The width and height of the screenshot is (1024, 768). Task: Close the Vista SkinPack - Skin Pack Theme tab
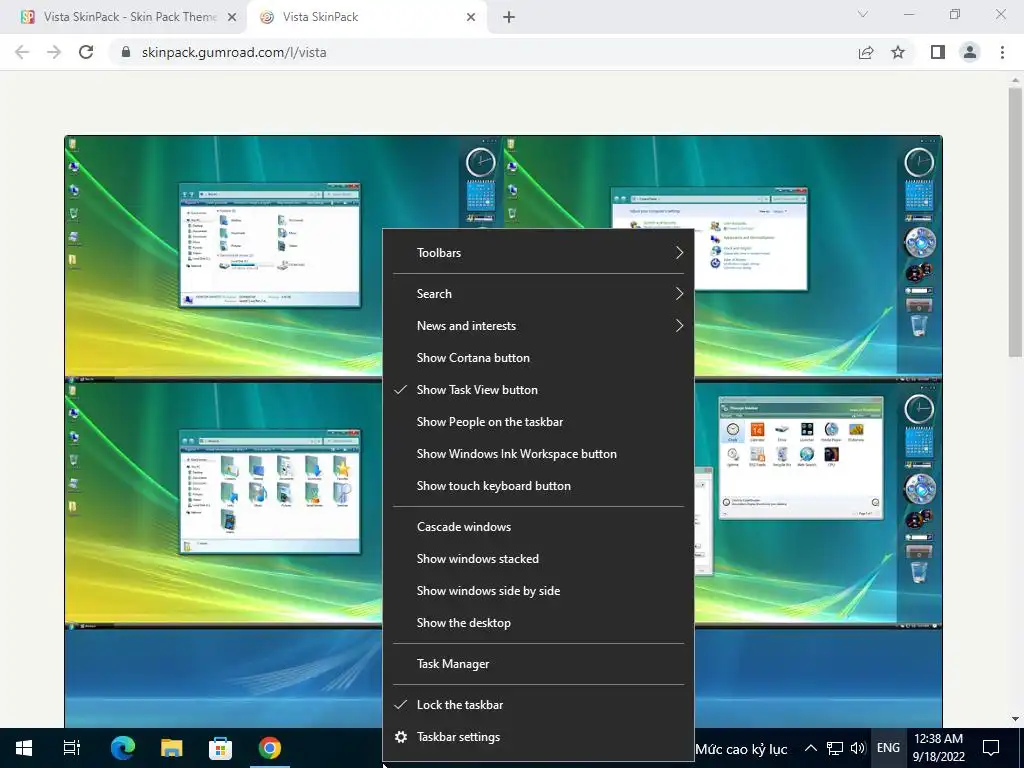pyautogui.click(x=232, y=17)
